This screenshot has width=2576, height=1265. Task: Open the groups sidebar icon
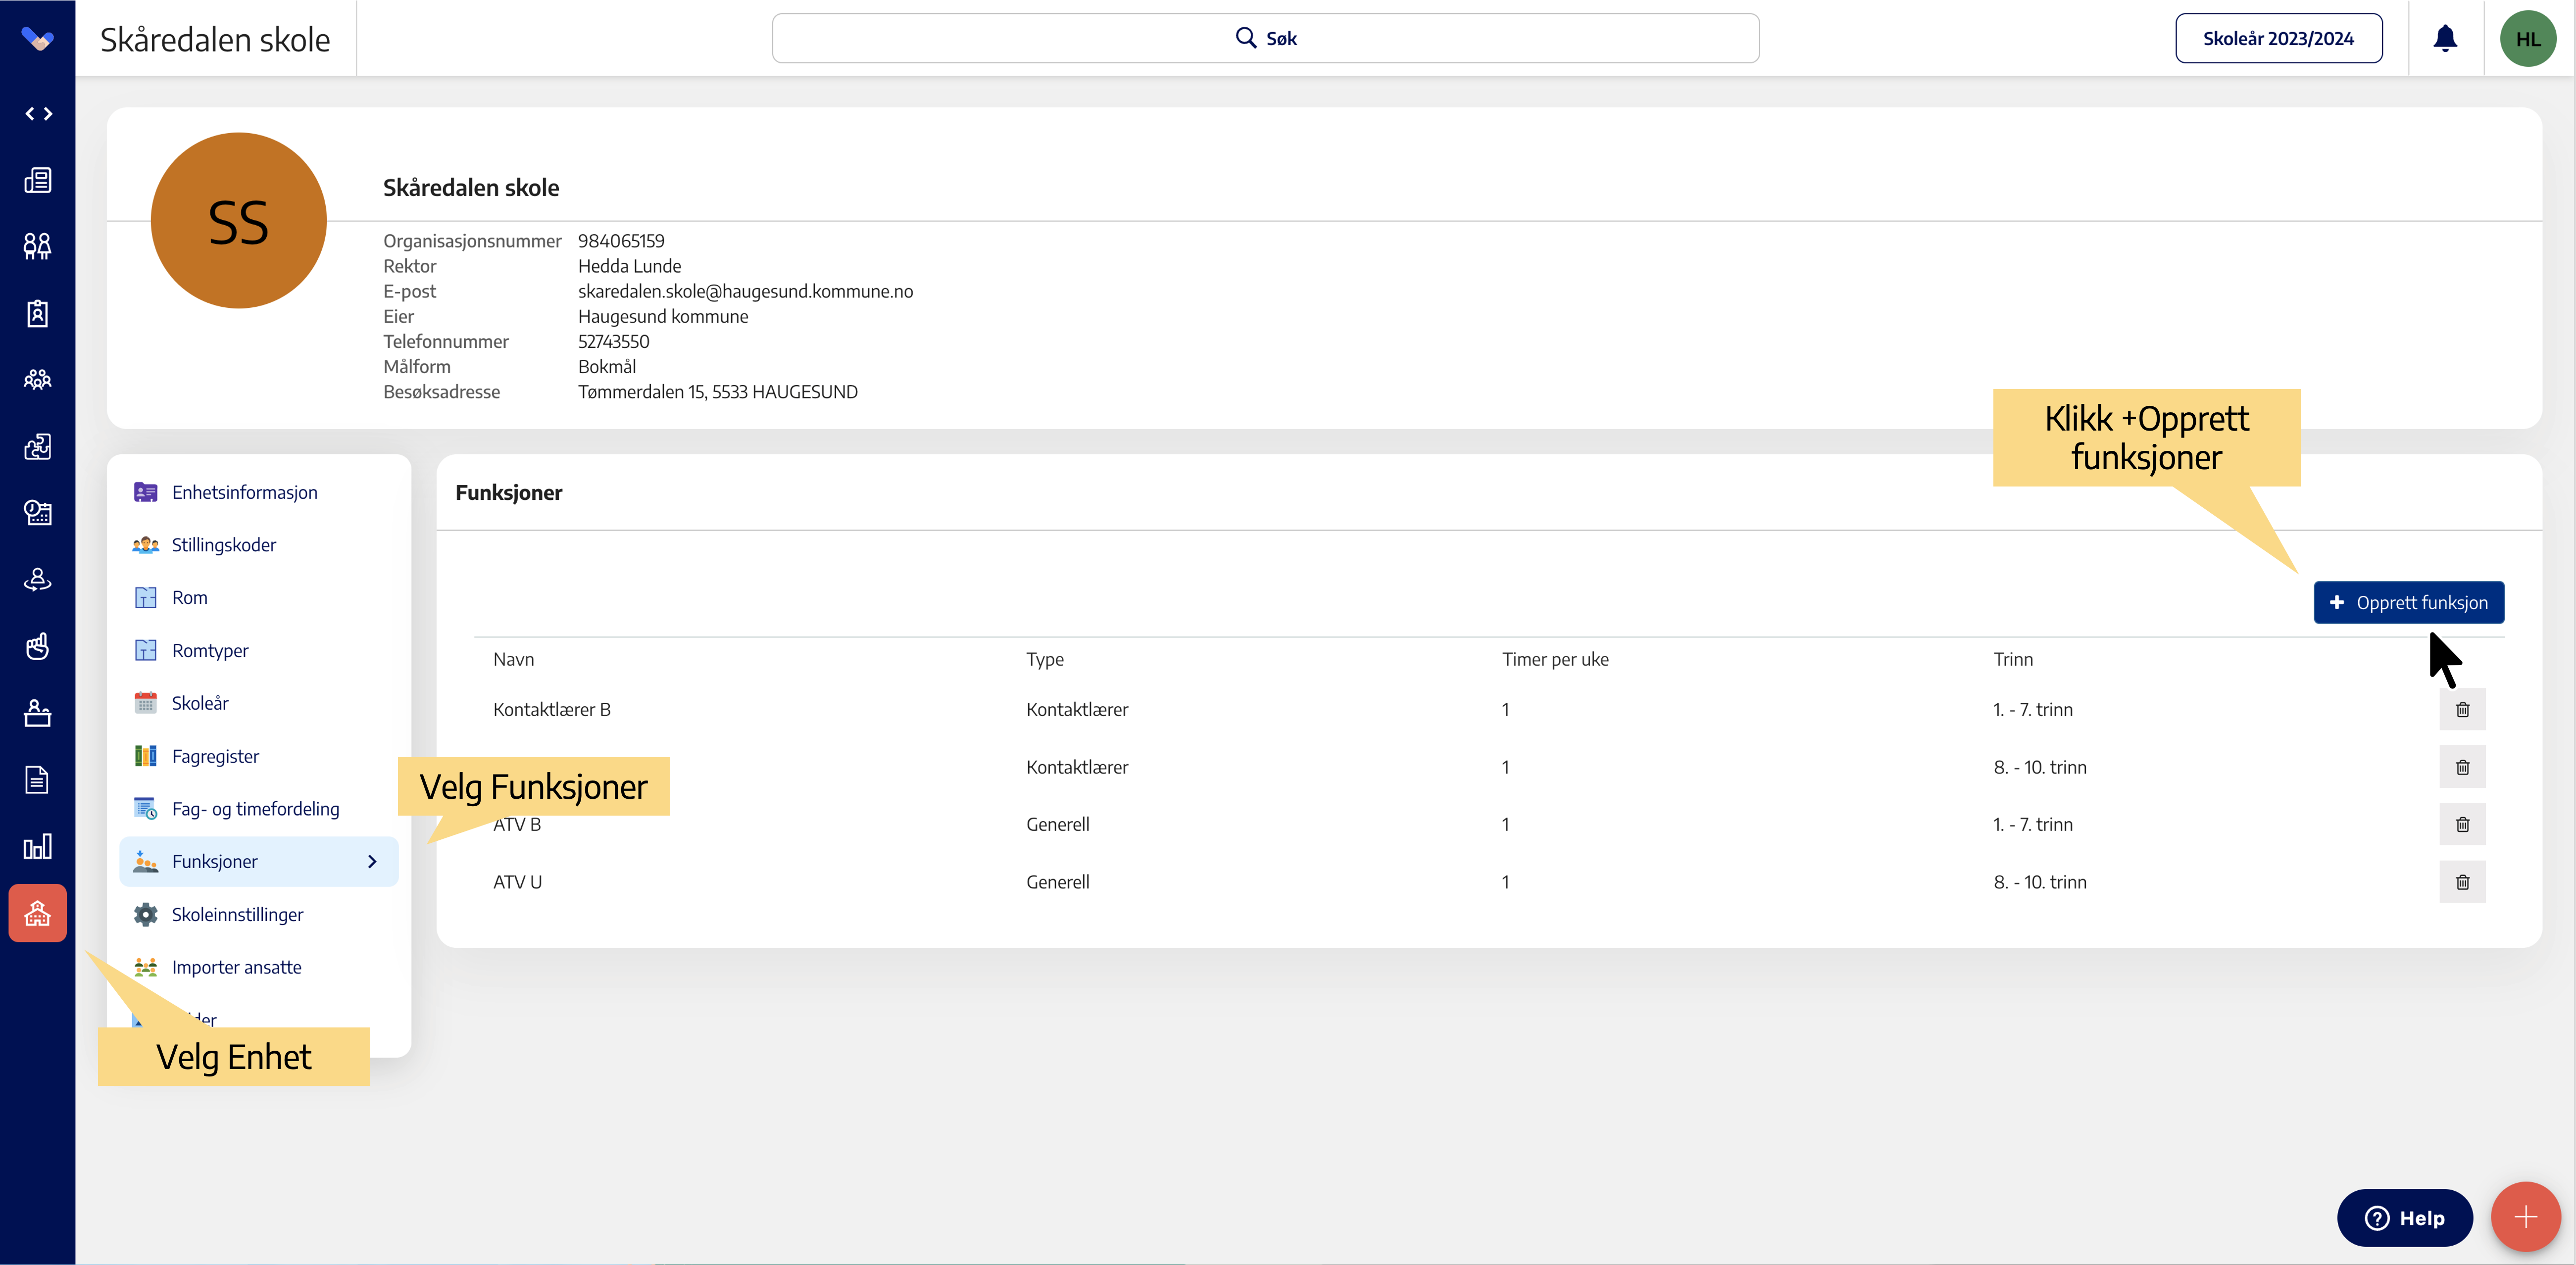point(38,380)
